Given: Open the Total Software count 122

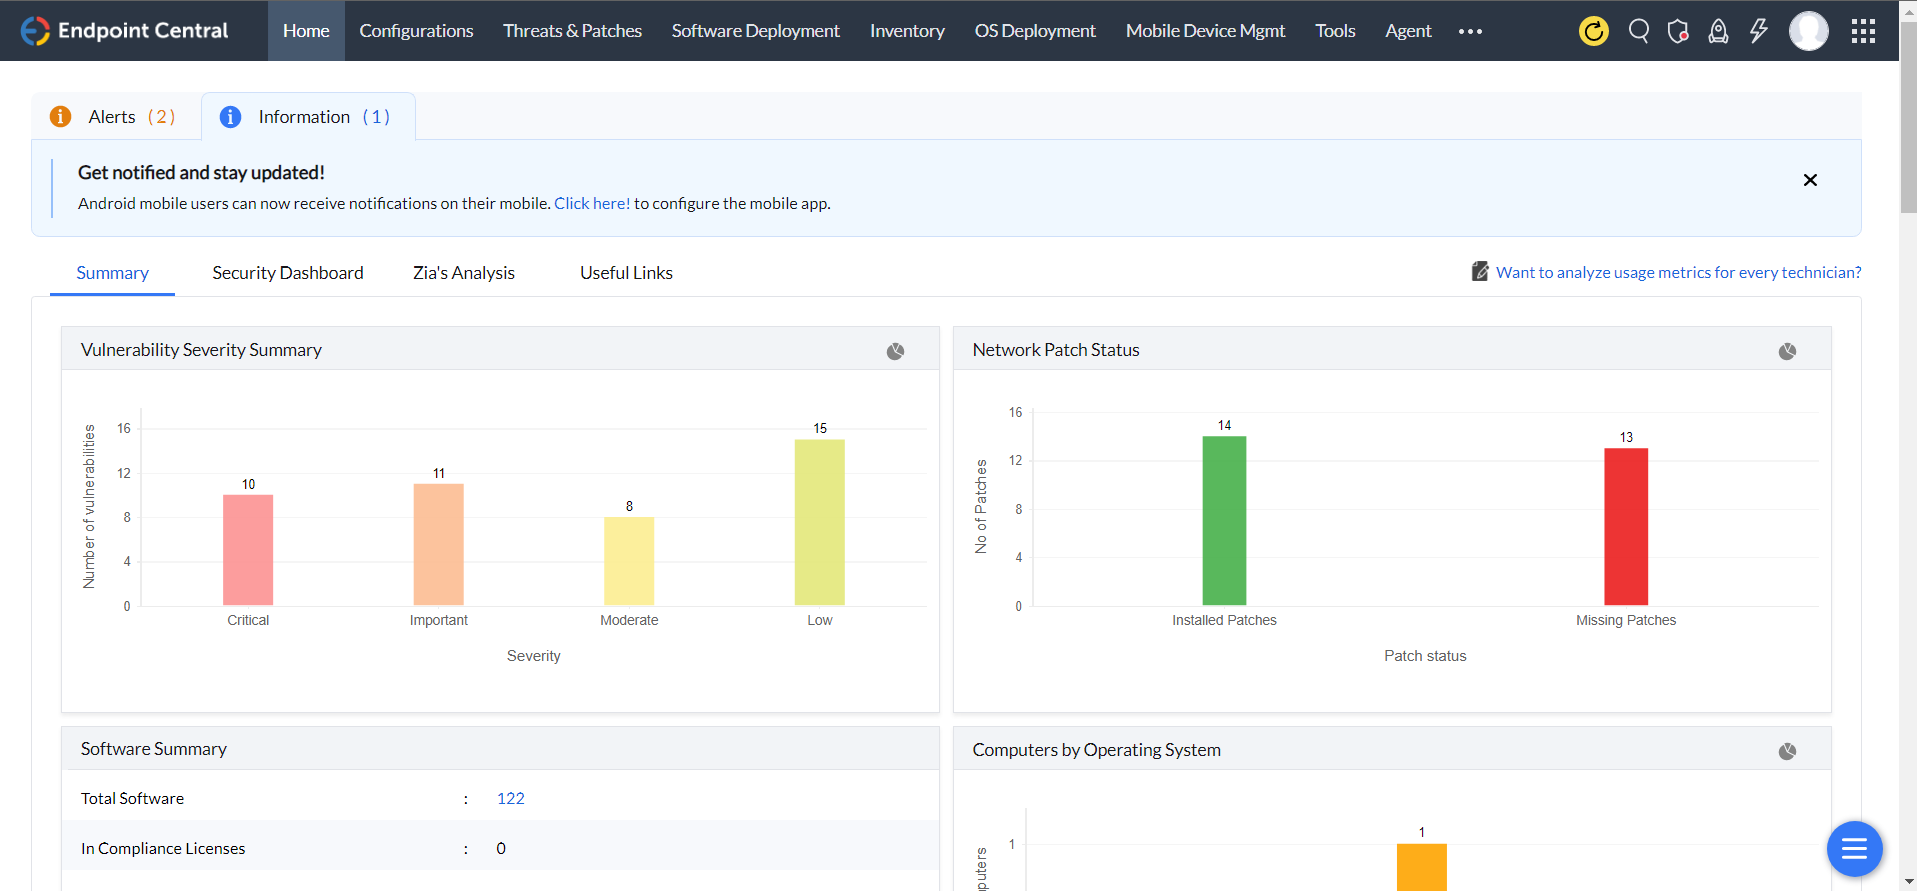Looking at the screenshot, I should click(x=510, y=798).
